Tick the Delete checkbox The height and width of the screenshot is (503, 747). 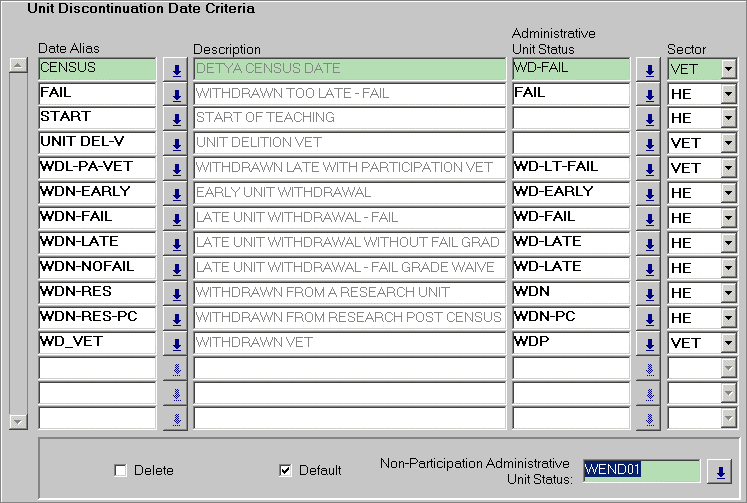[121, 471]
